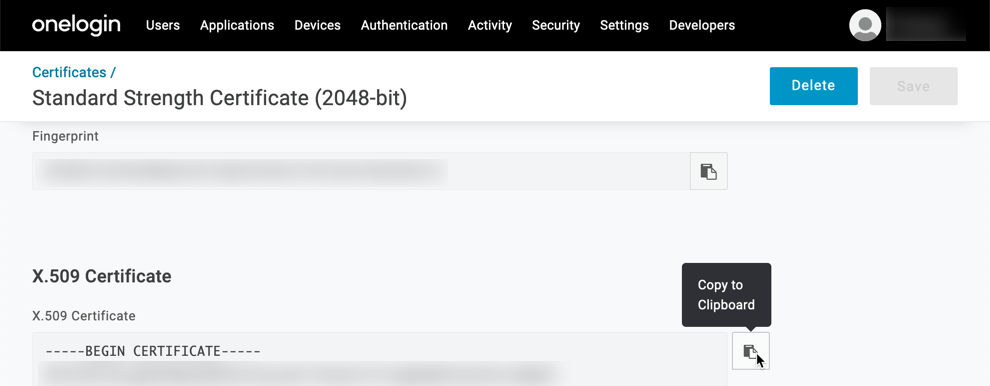The width and height of the screenshot is (990, 386).
Task: Open the Devices menu
Action: click(x=318, y=25)
